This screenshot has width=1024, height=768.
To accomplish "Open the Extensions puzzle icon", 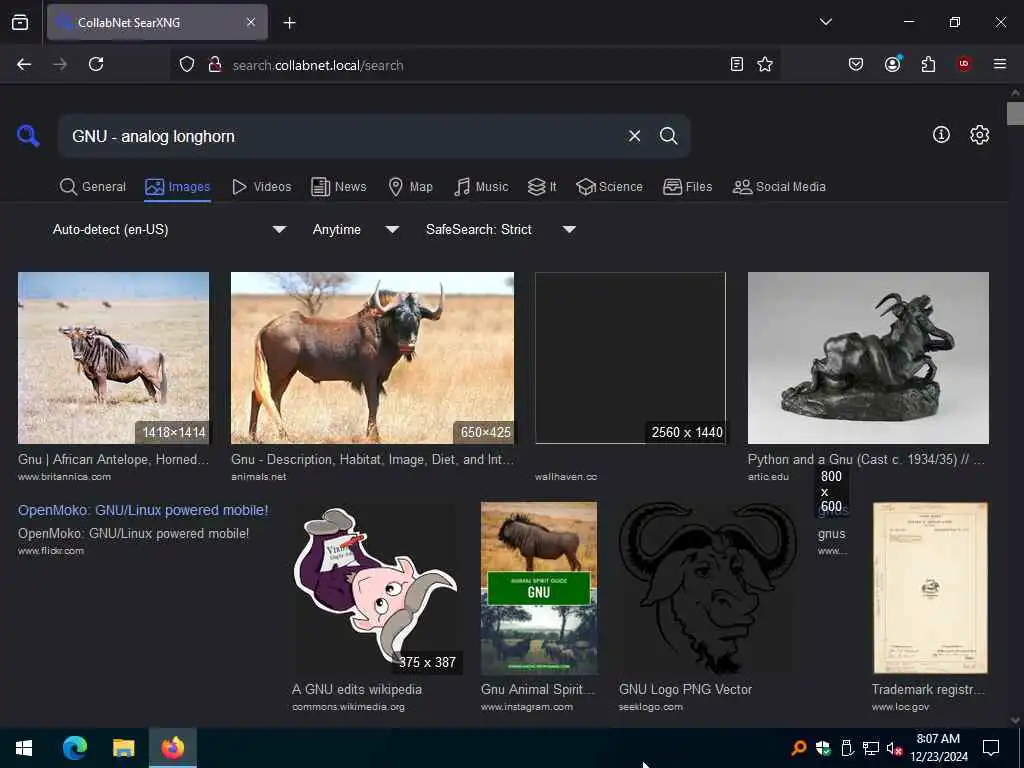I will pyautogui.click(x=928, y=64).
